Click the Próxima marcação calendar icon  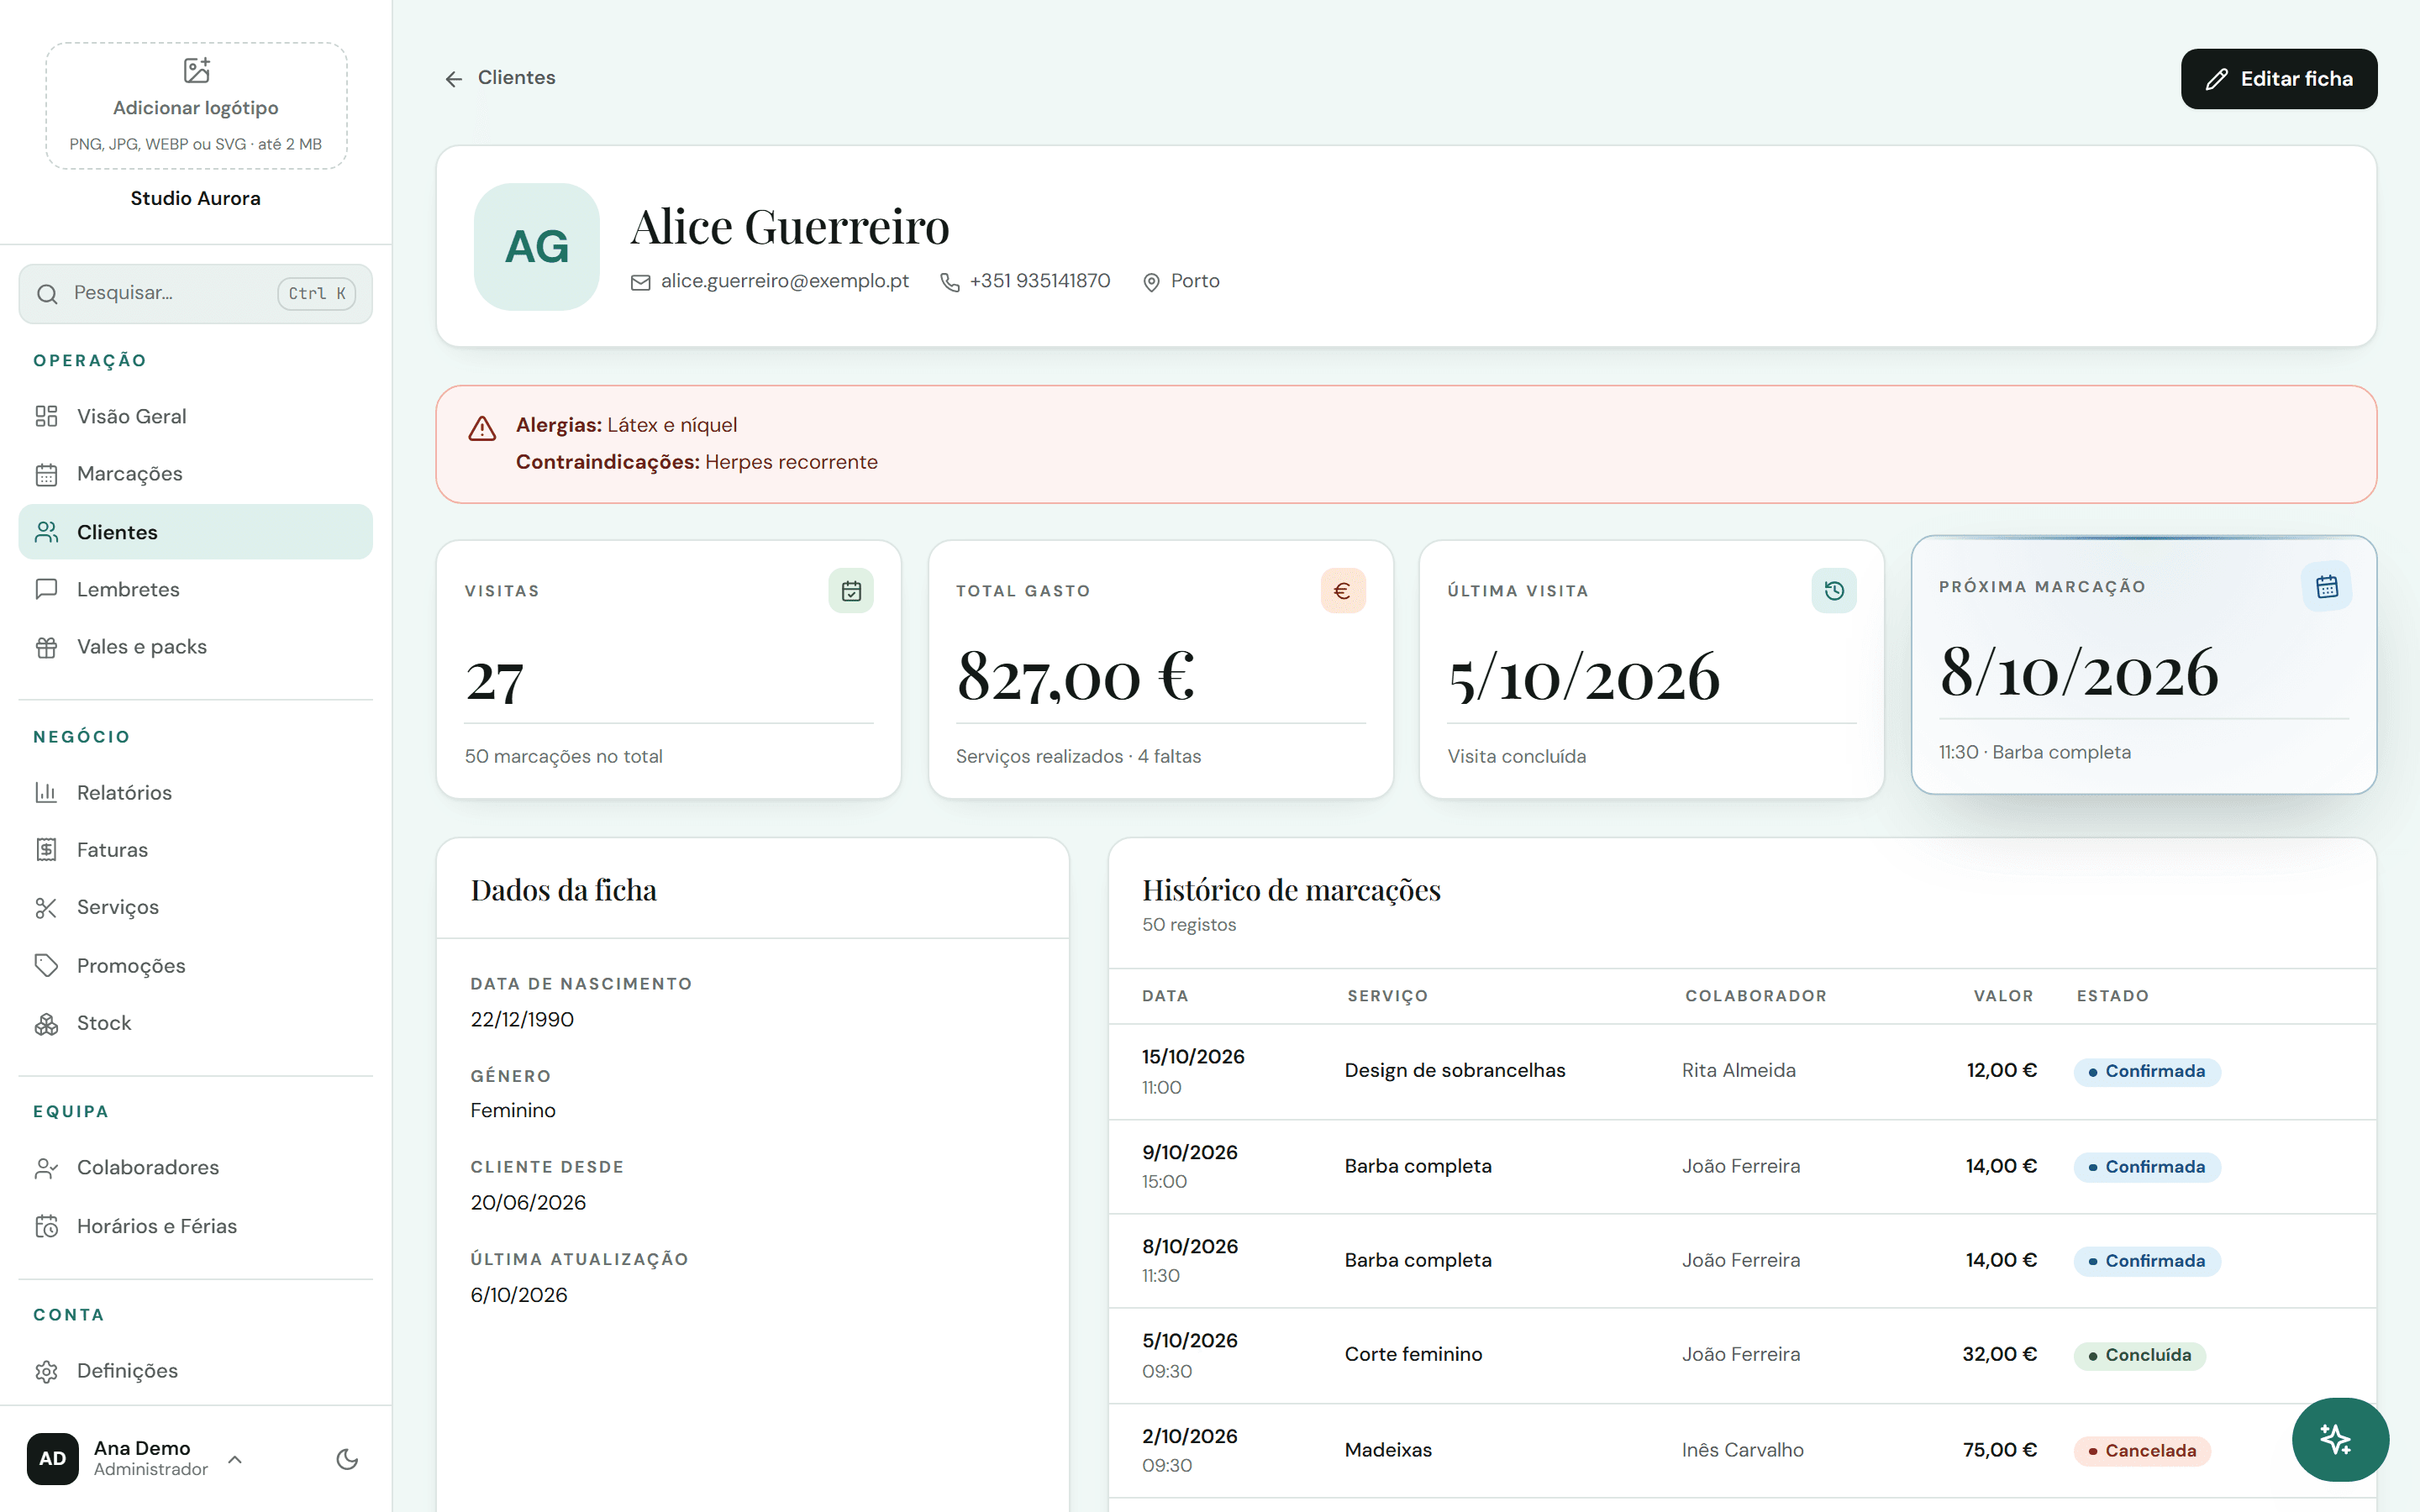click(x=2327, y=587)
